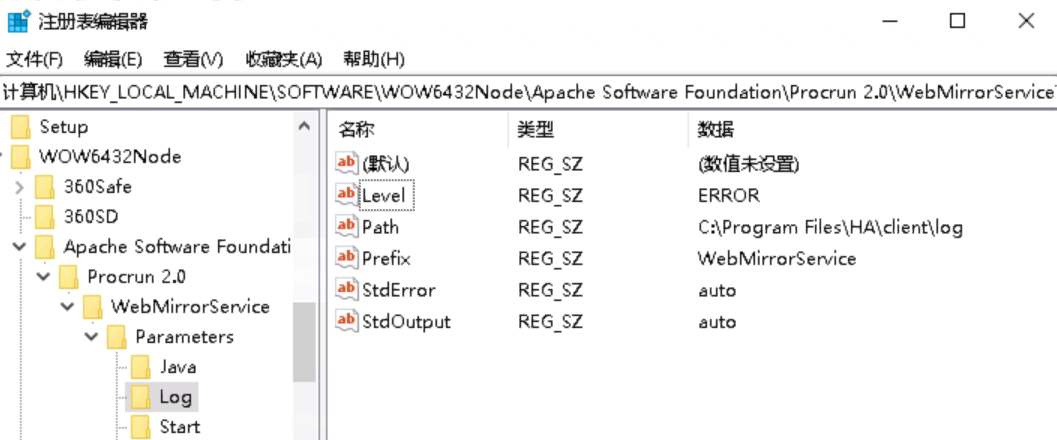Select the StdError value icon
1057x440 pixels.
[346, 290]
